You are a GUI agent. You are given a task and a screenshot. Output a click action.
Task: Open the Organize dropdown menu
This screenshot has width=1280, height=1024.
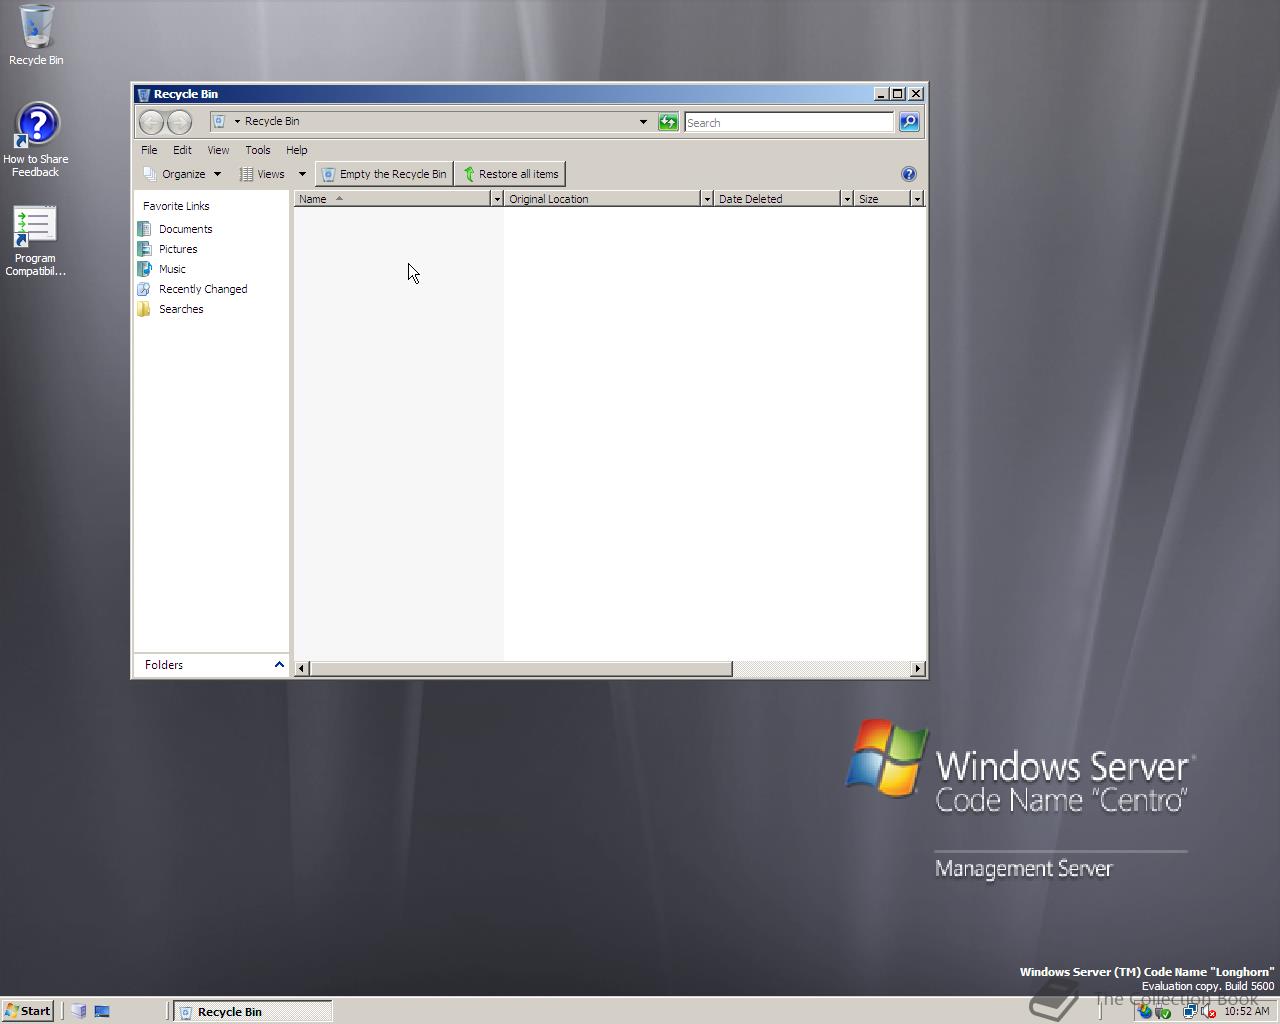(182, 174)
